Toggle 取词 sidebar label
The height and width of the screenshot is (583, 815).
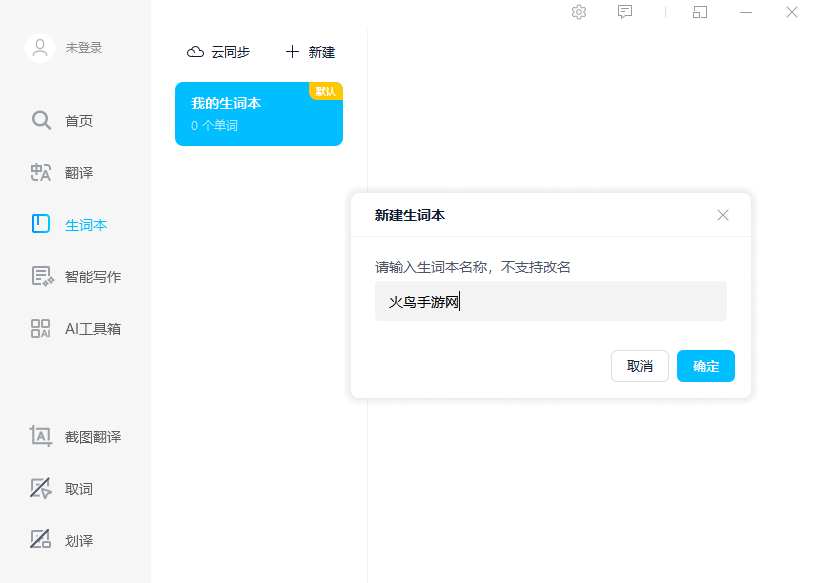tap(79, 489)
